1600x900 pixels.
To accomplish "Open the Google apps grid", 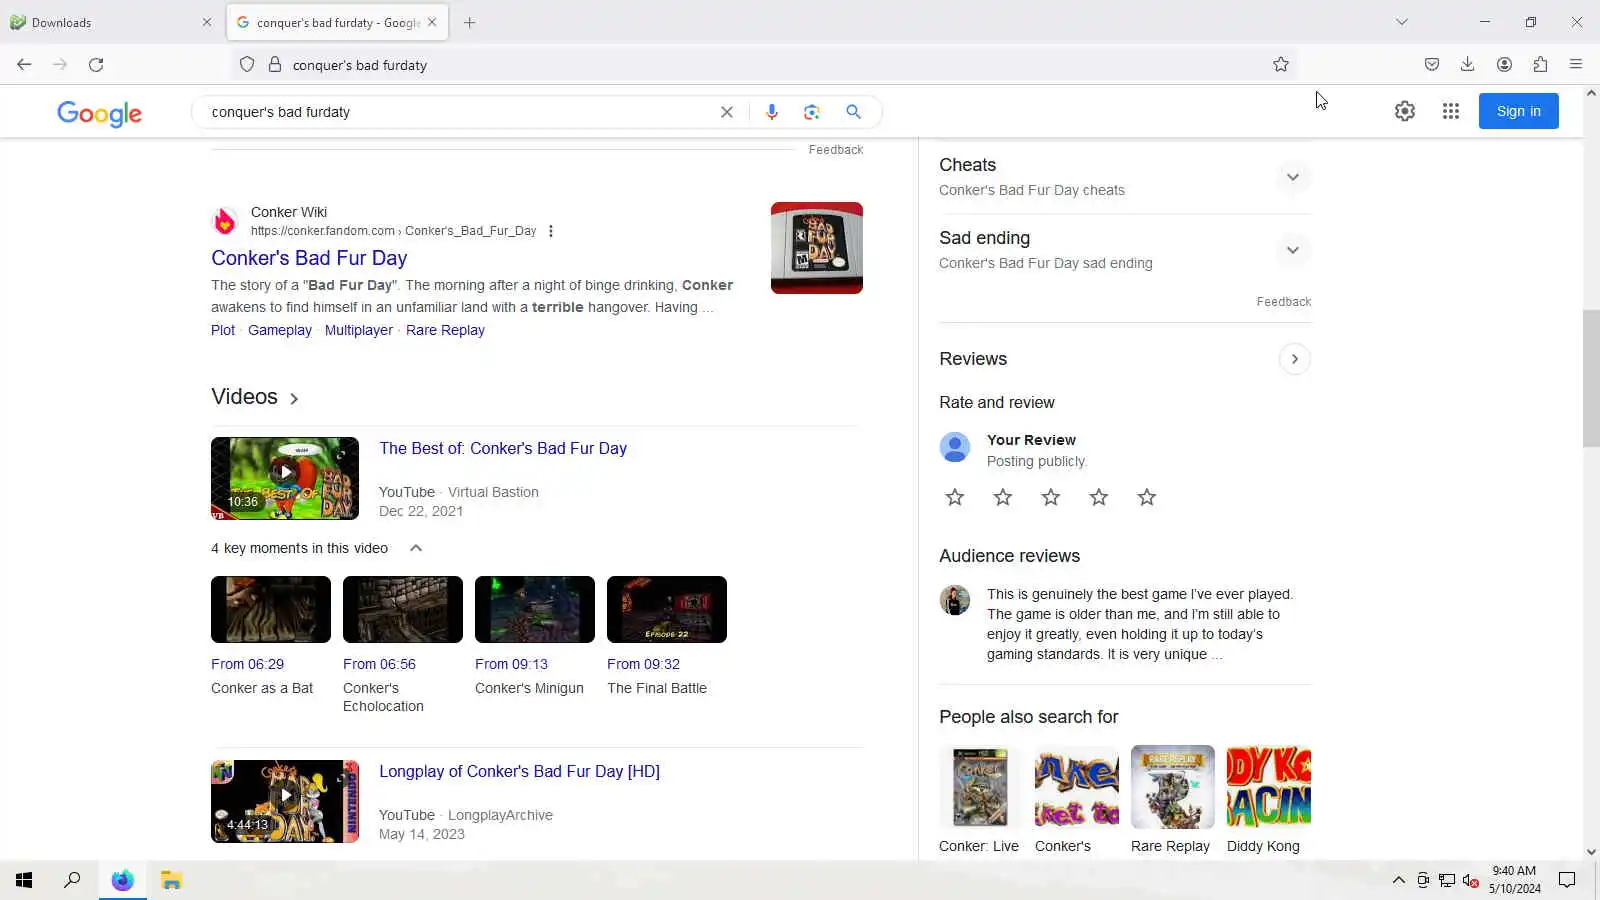I will [x=1451, y=112].
